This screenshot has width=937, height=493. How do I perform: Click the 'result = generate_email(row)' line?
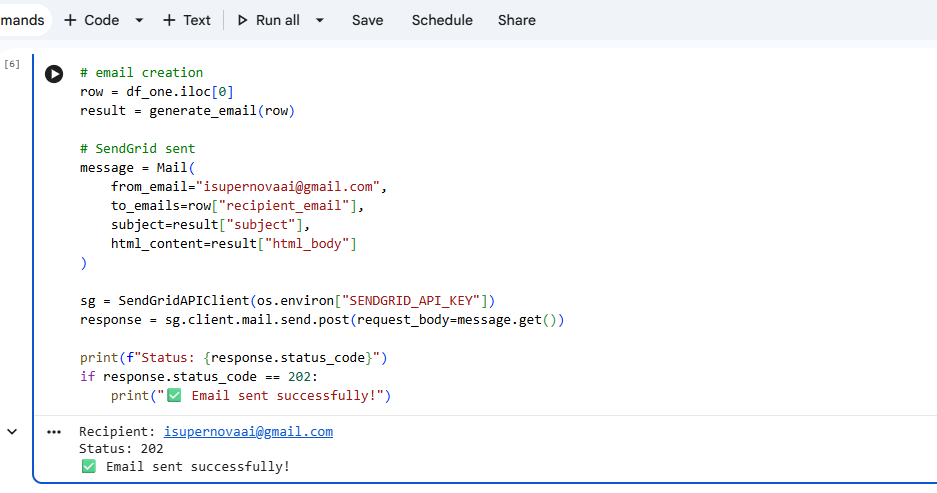pyautogui.click(x=188, y=111)
